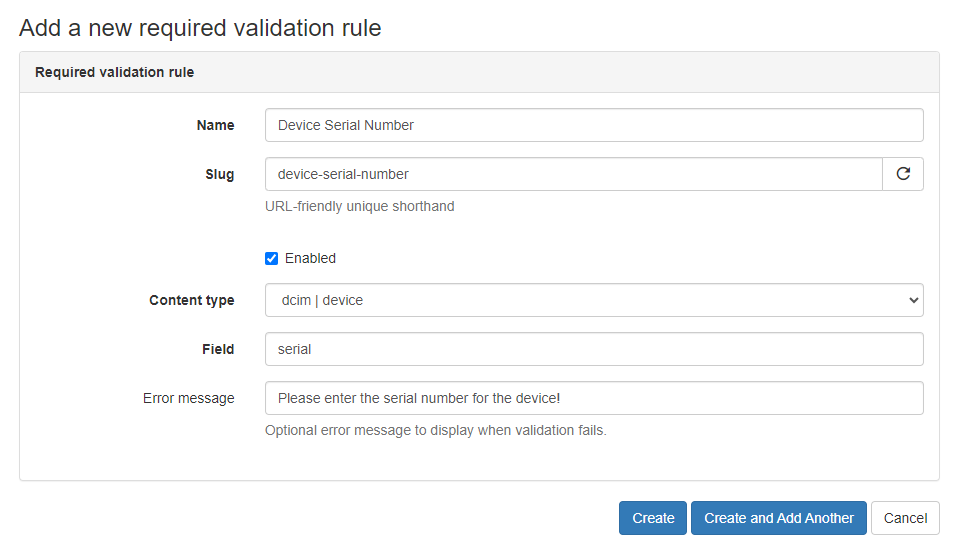
Task: Toggle the Enabled checkbox
Action: pyautogui.click(x=271, y=258)
